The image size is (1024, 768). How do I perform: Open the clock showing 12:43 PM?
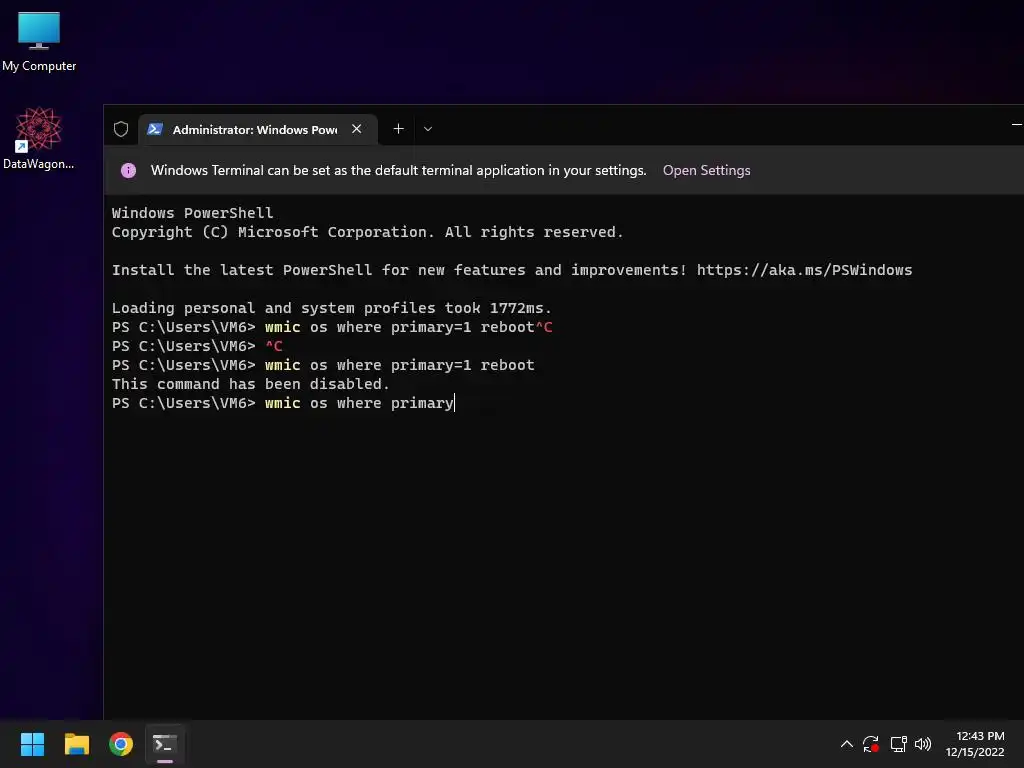975,744
